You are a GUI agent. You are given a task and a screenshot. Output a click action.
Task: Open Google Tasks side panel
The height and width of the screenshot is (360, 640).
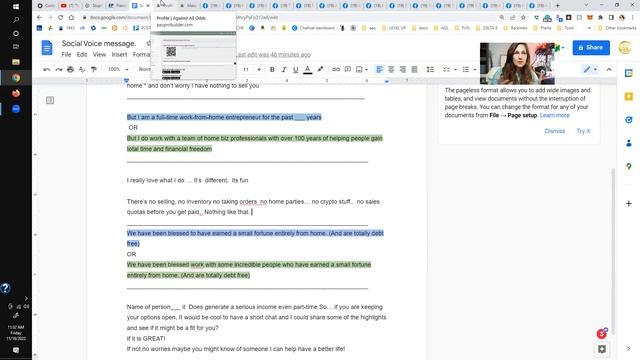point(629,120)
